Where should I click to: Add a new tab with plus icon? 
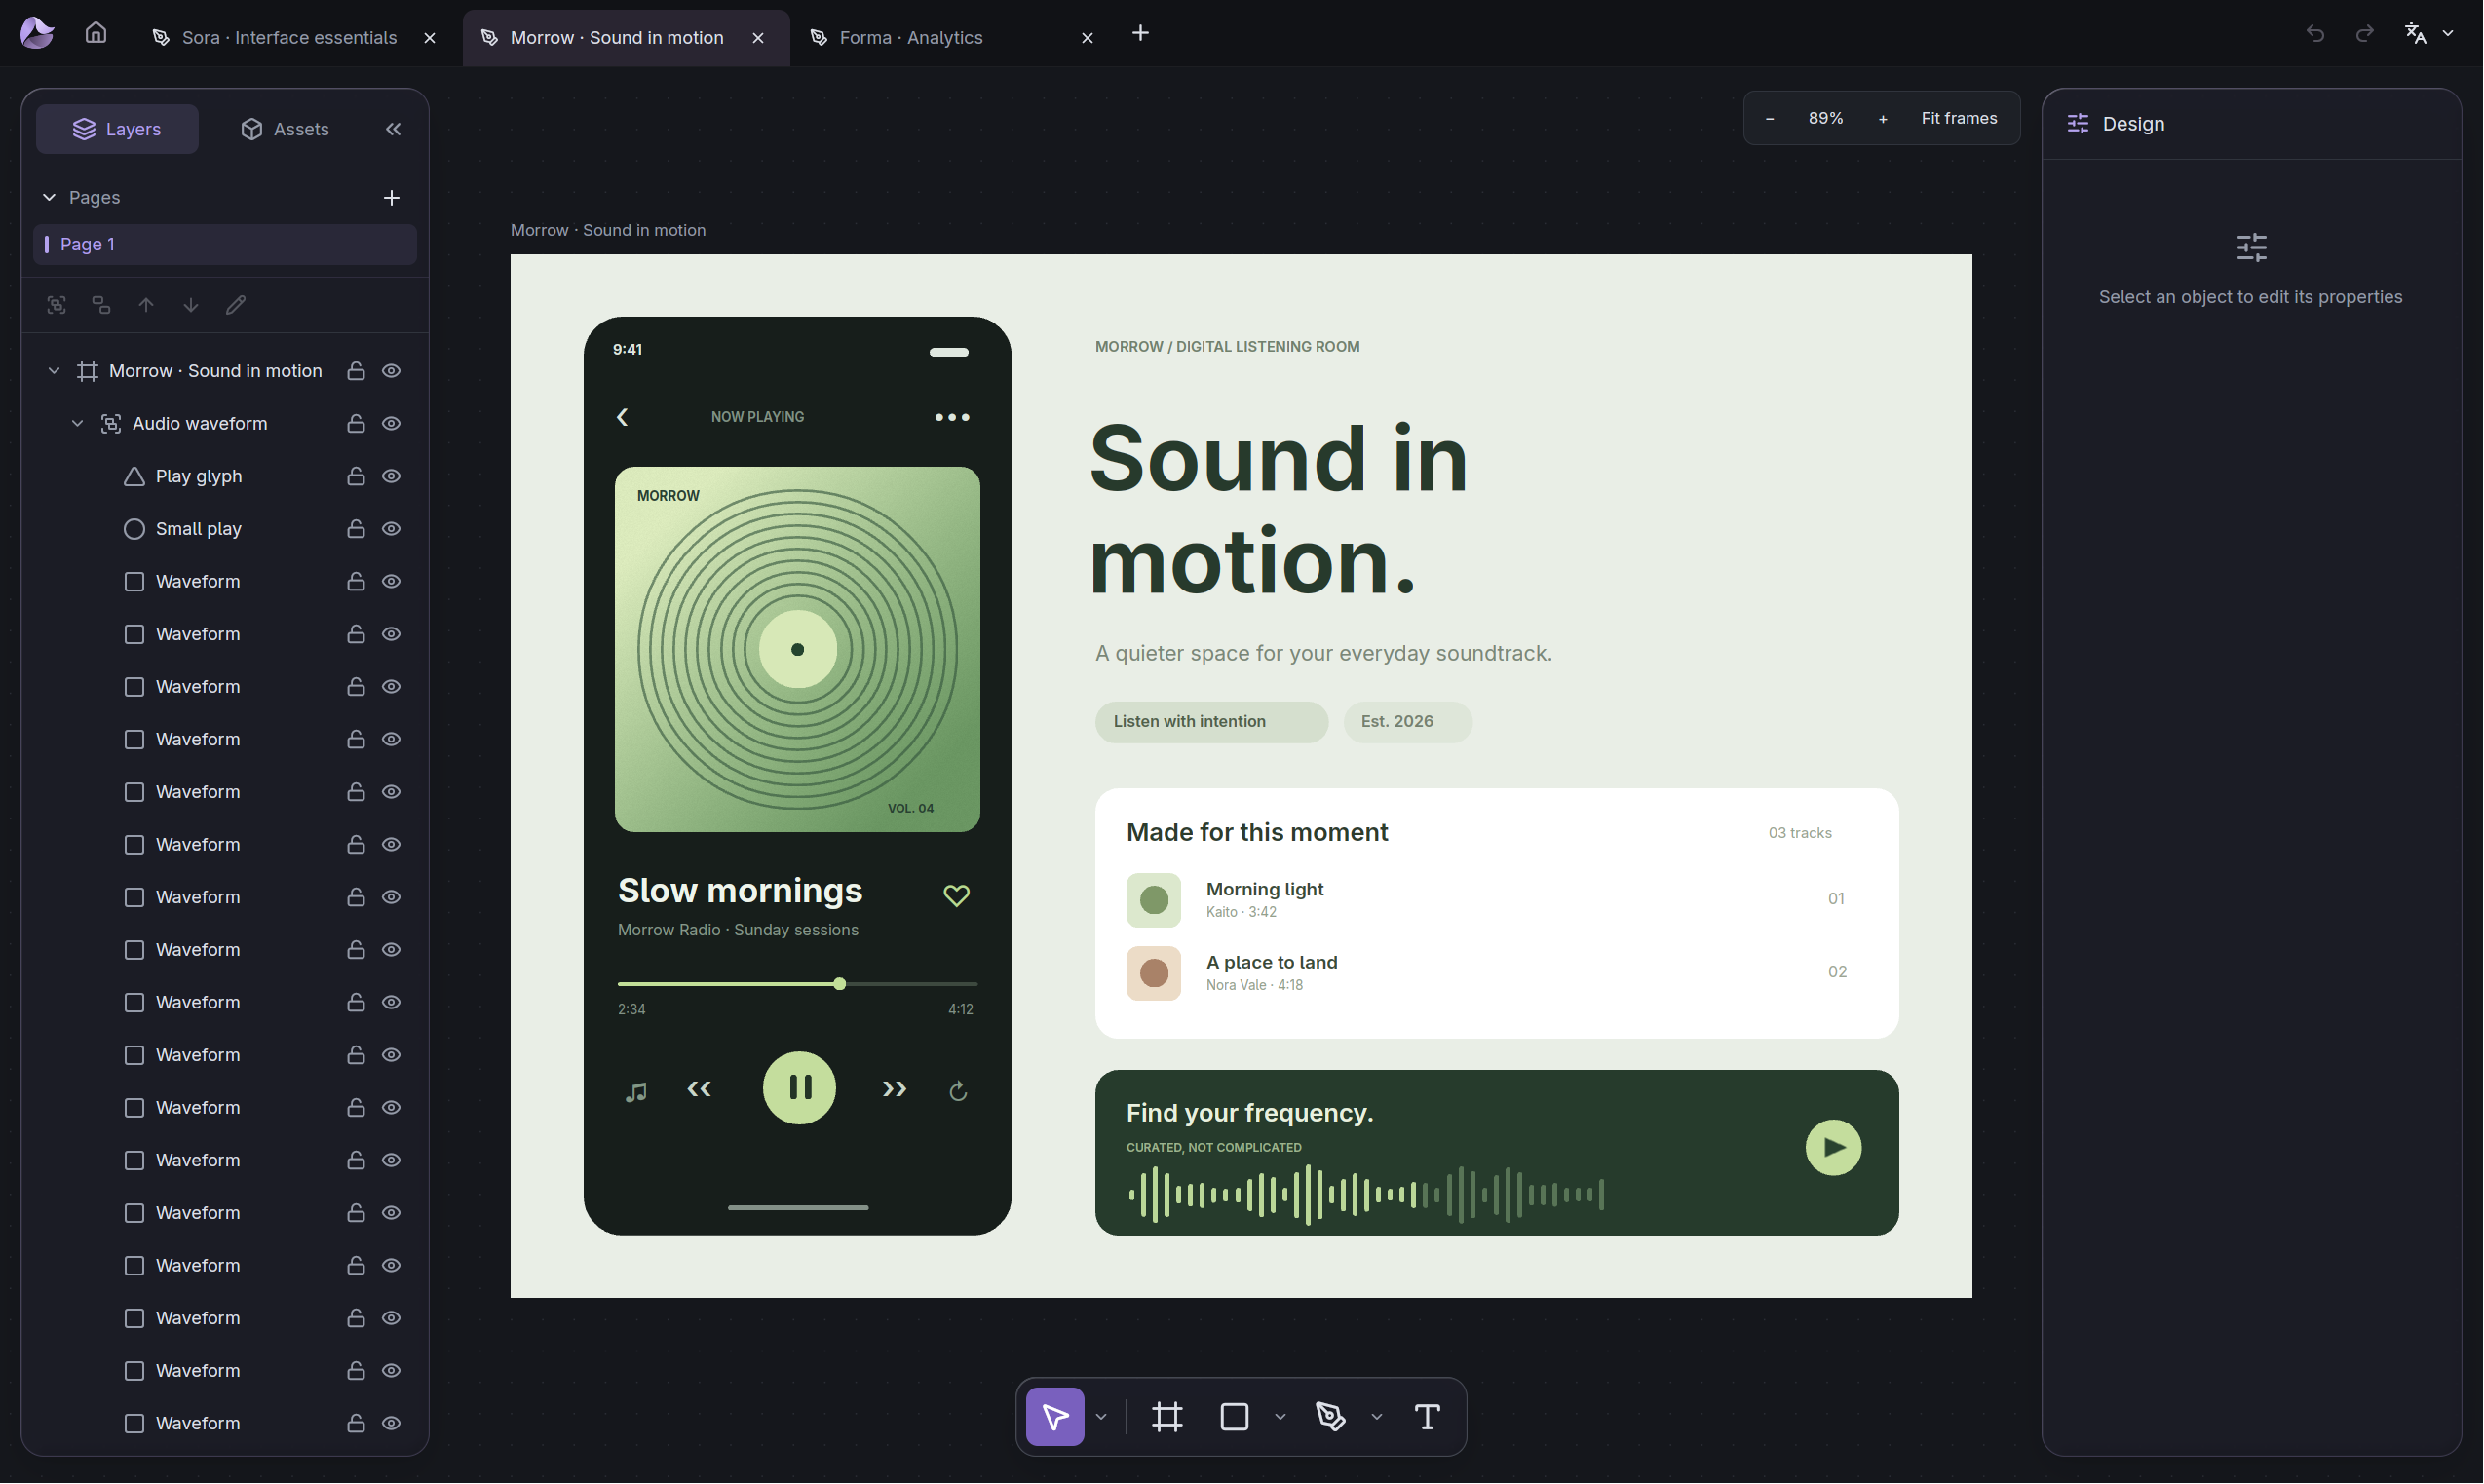(x=1140, y=33)
